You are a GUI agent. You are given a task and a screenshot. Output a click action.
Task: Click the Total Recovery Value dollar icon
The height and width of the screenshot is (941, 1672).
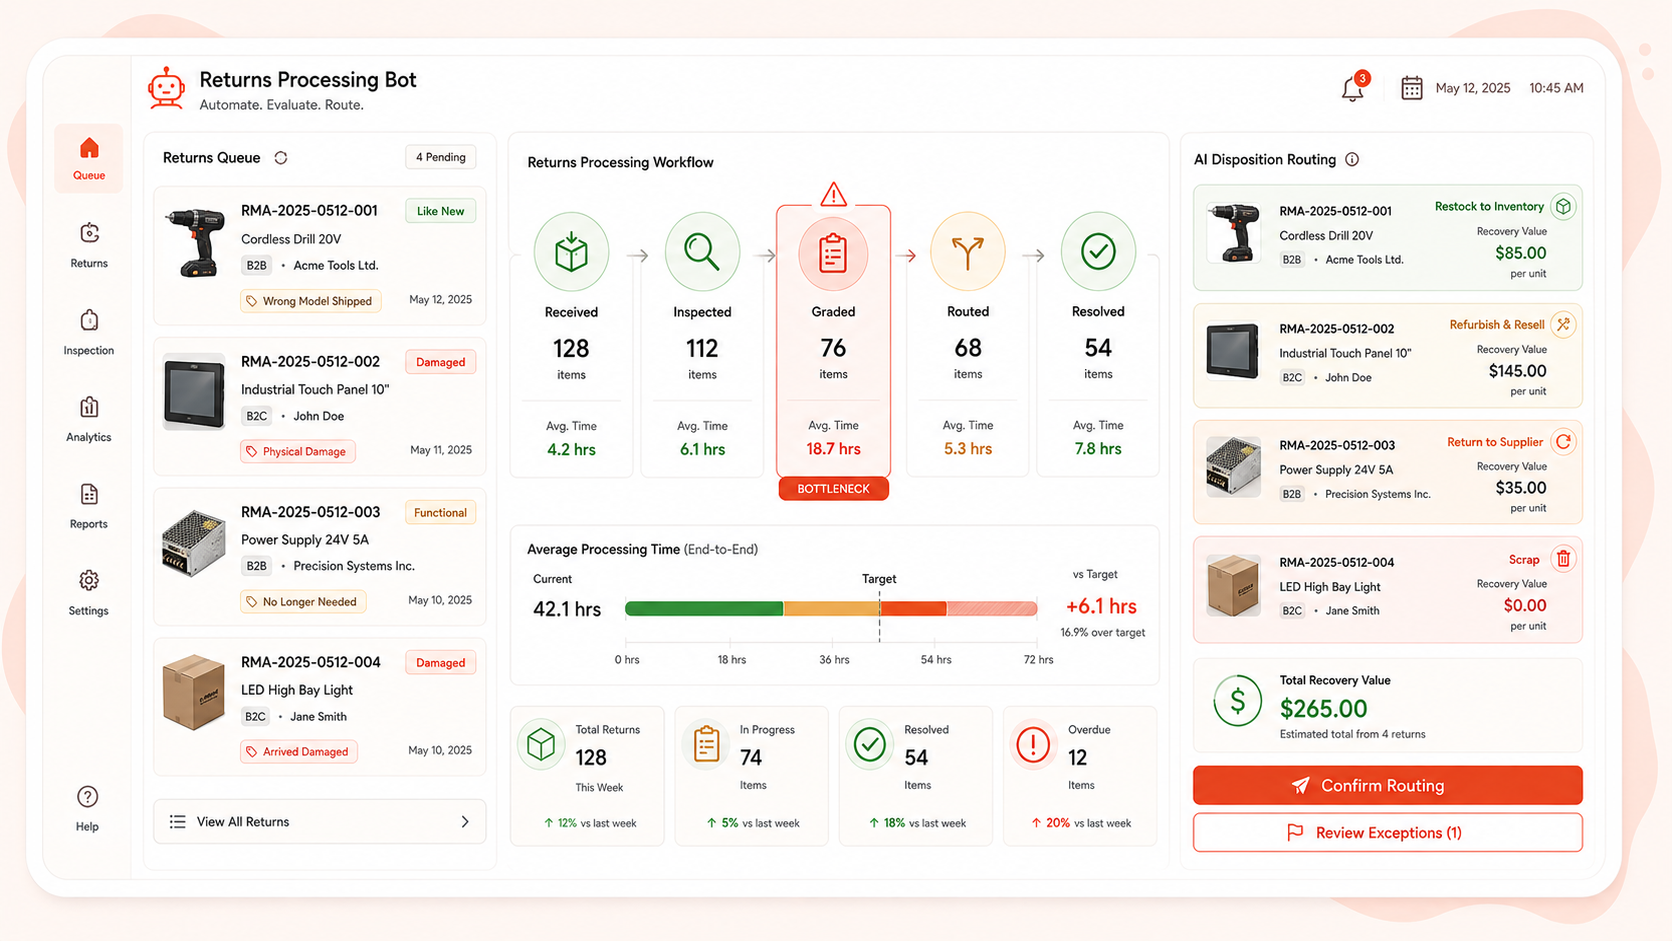(x=1237, y=701)
